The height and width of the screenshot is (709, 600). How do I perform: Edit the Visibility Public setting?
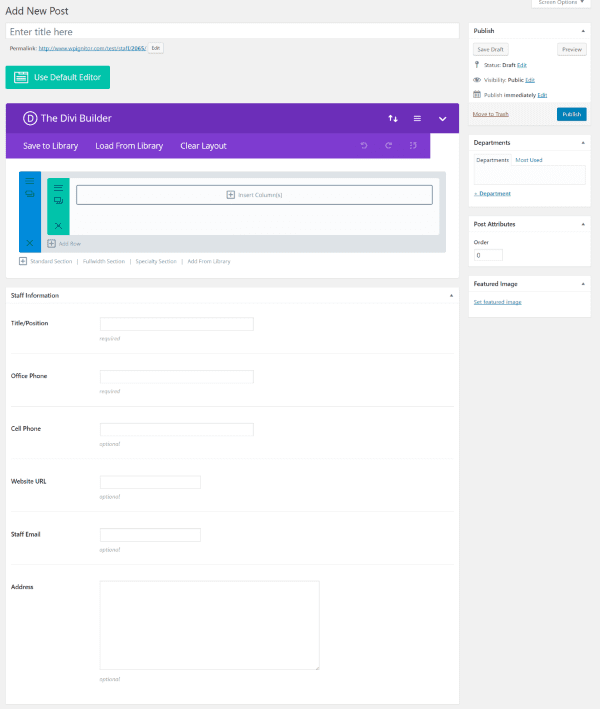click(530, 80)
